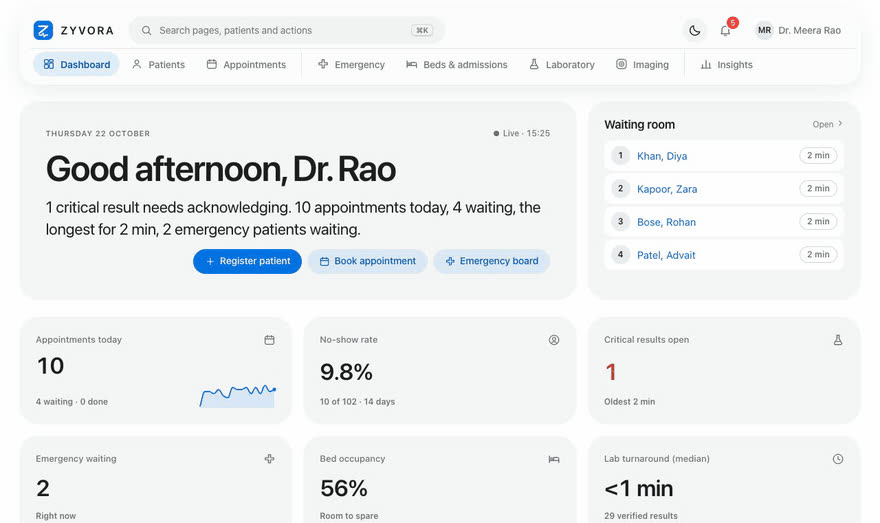Open patient Khan, Diya
Viewport: 880px width, 523px height.
point(662,156)
